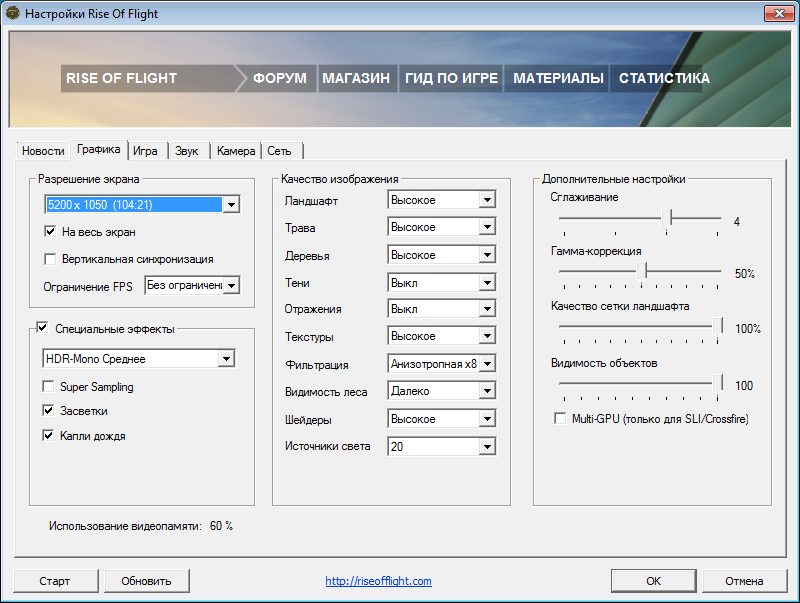
Task: Switch to the Камера tab
Action: click(236, 151)
